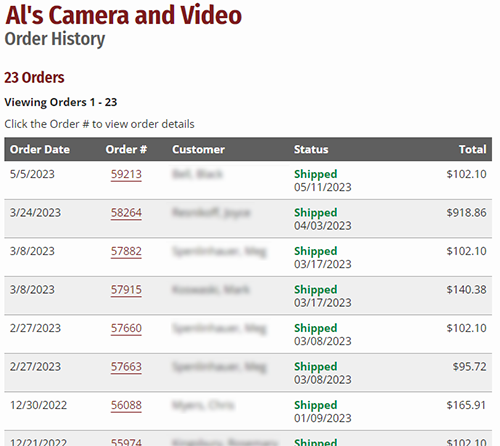Click the Status column header

(x=311, y=149)
